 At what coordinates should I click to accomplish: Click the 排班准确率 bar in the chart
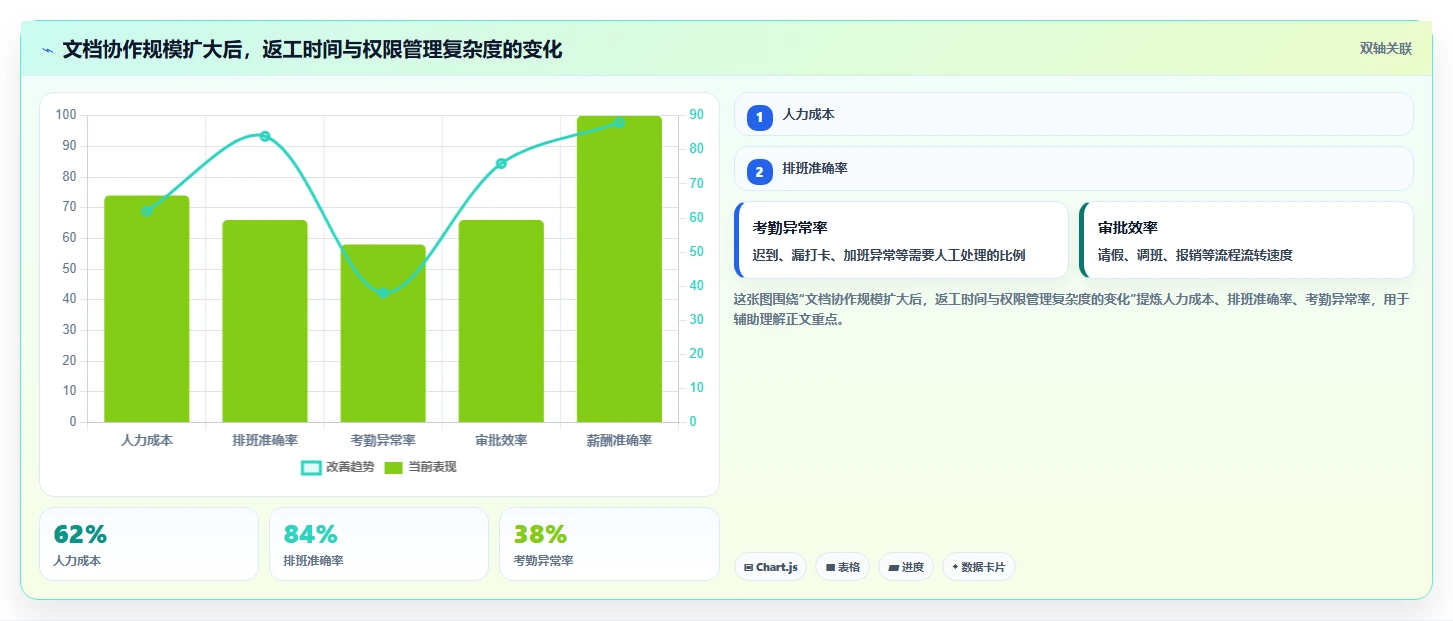[265, 321]
